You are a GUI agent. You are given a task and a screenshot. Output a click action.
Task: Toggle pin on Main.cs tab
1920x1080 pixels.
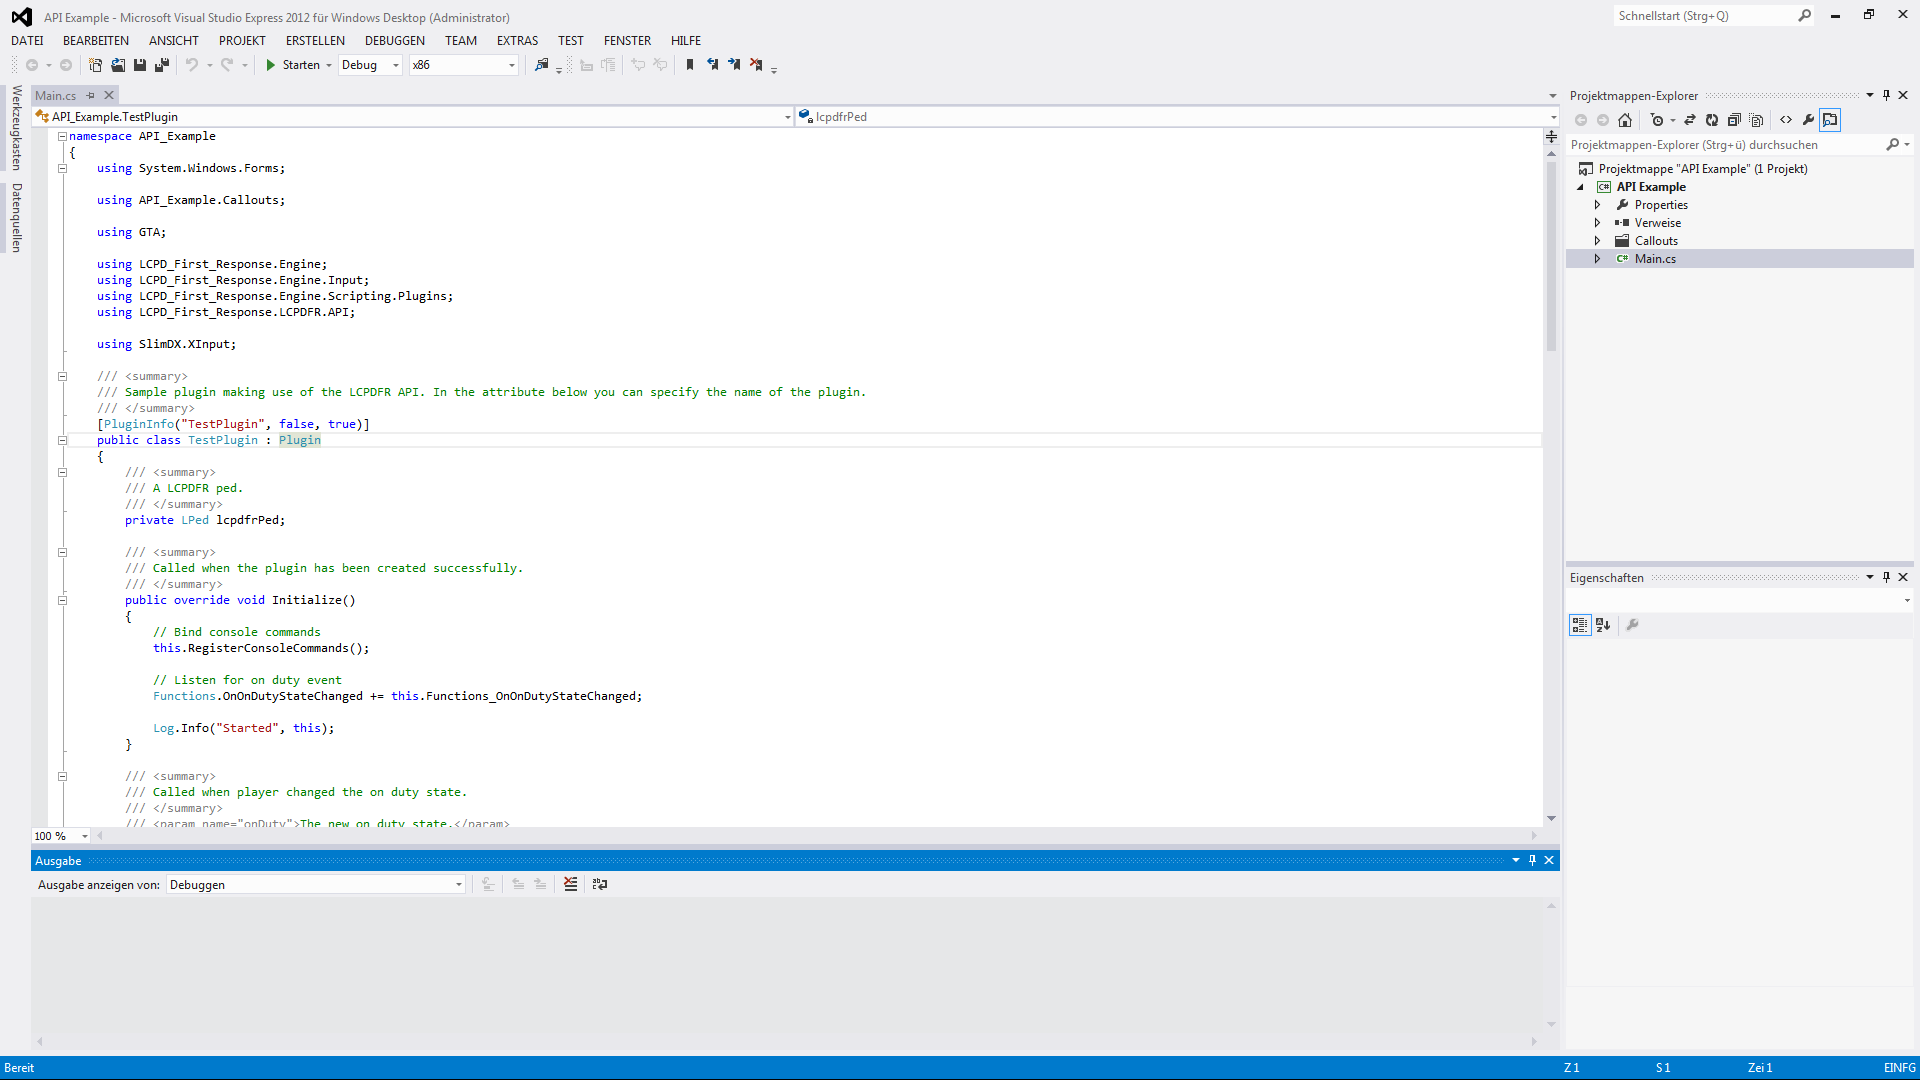90,96
